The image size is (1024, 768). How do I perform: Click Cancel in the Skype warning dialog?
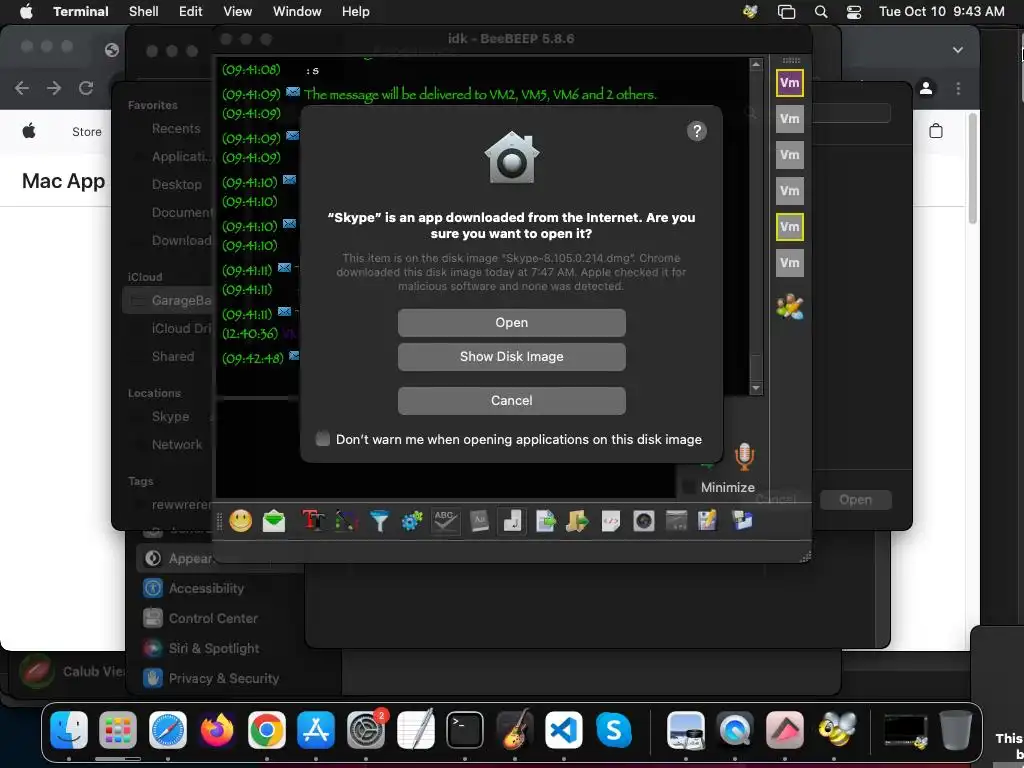[511, 400]
